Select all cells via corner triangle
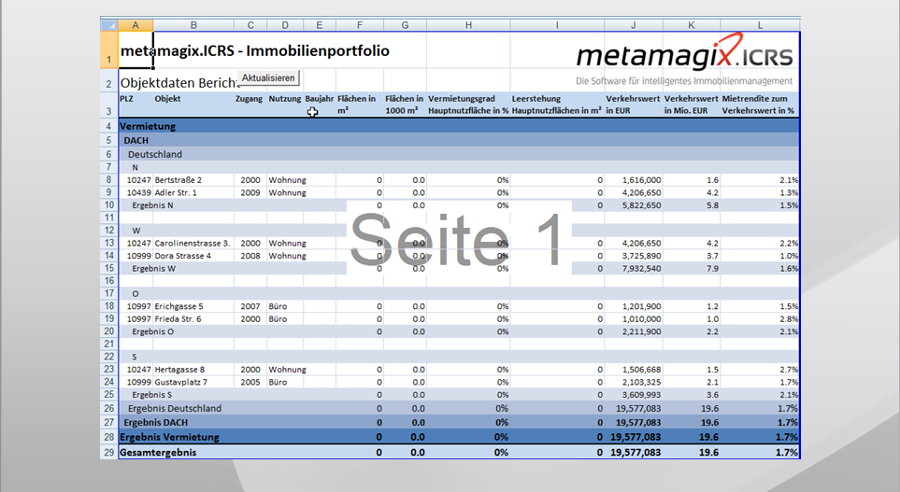This screenshot has height=492, width=900. click(x=109, y=25)
